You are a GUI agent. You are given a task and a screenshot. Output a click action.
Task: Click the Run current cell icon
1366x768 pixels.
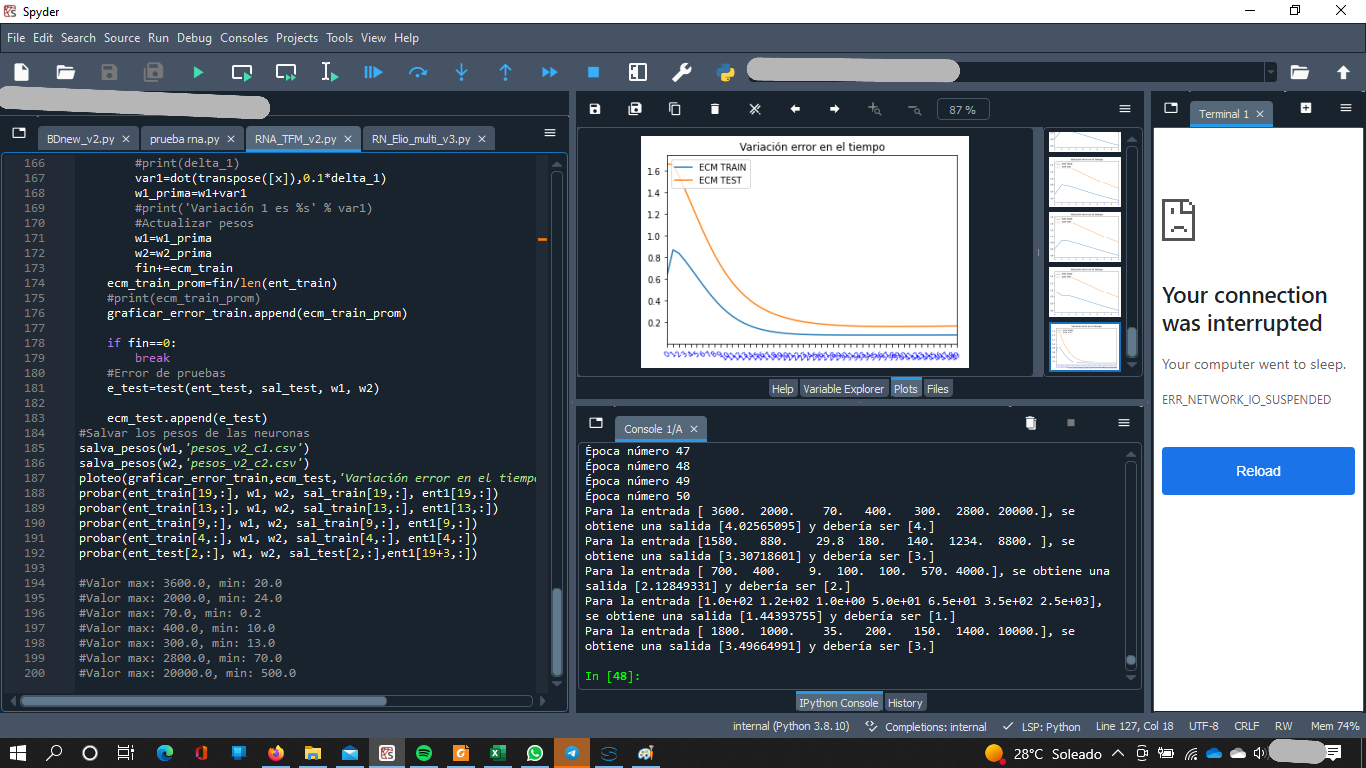tap(242, 72)
